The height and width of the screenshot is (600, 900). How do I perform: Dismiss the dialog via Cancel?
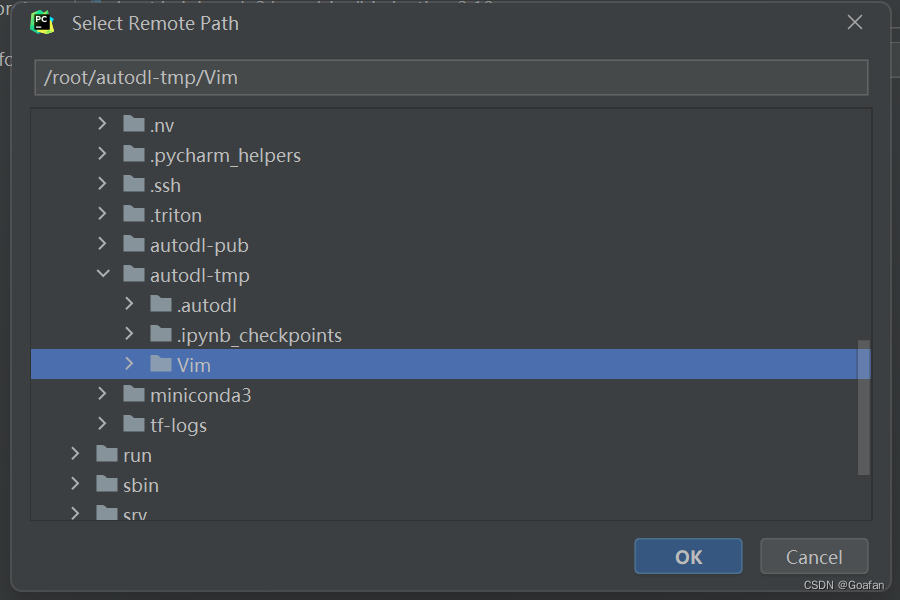pyautogui.click(x=814, y=556)
